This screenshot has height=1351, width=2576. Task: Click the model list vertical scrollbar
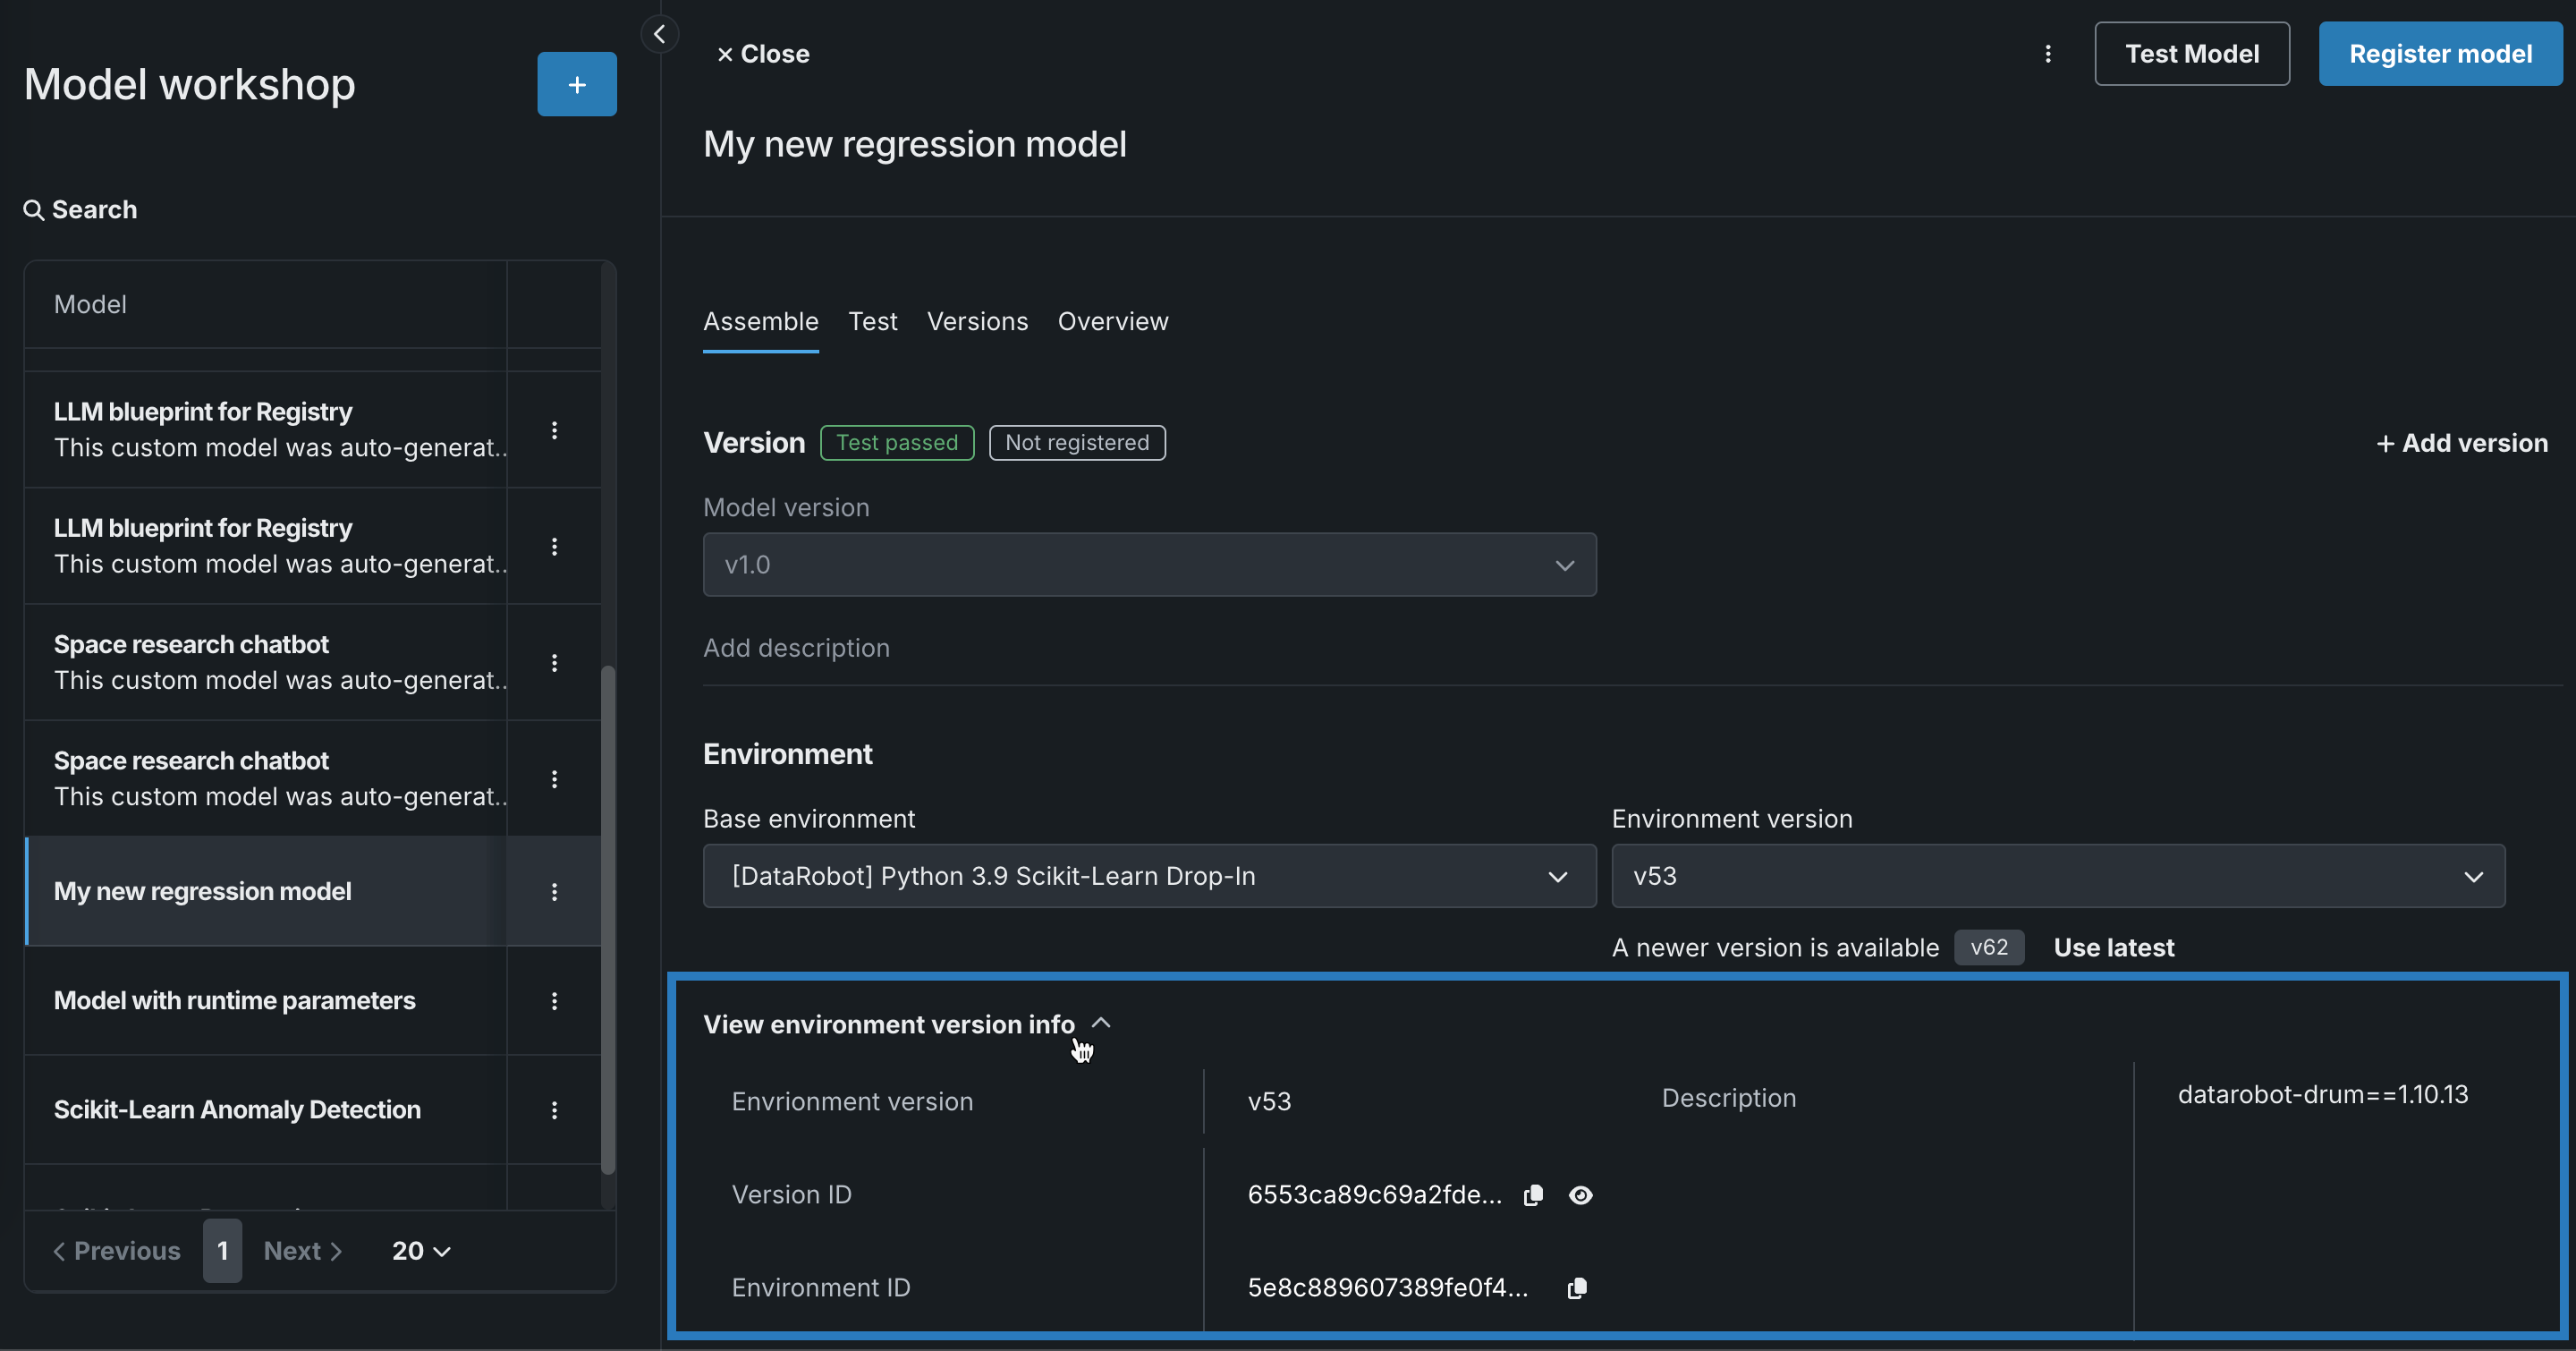point(607,918)
